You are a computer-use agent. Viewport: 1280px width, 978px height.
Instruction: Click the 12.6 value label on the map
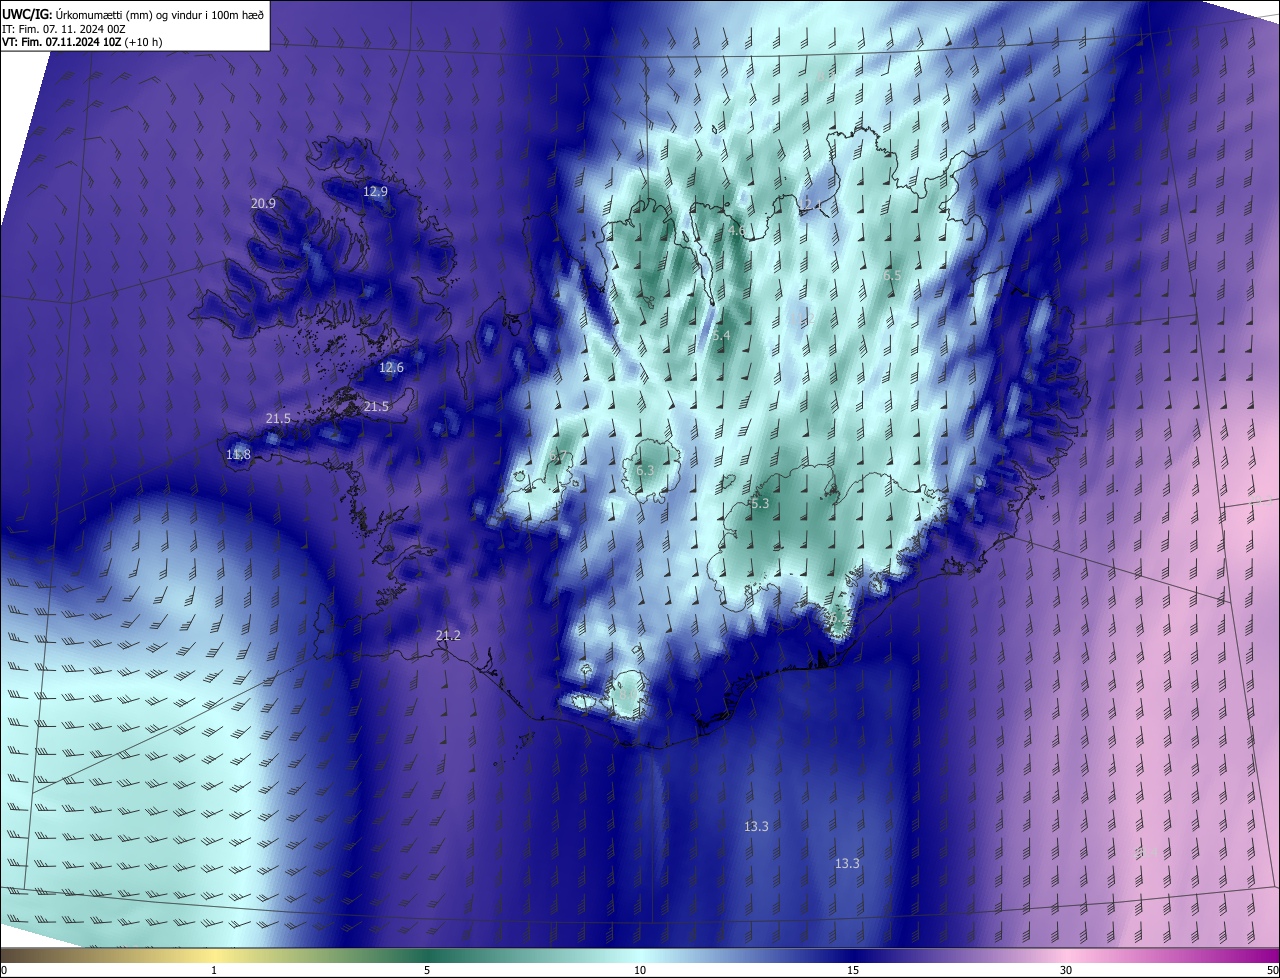pos(391,368)
